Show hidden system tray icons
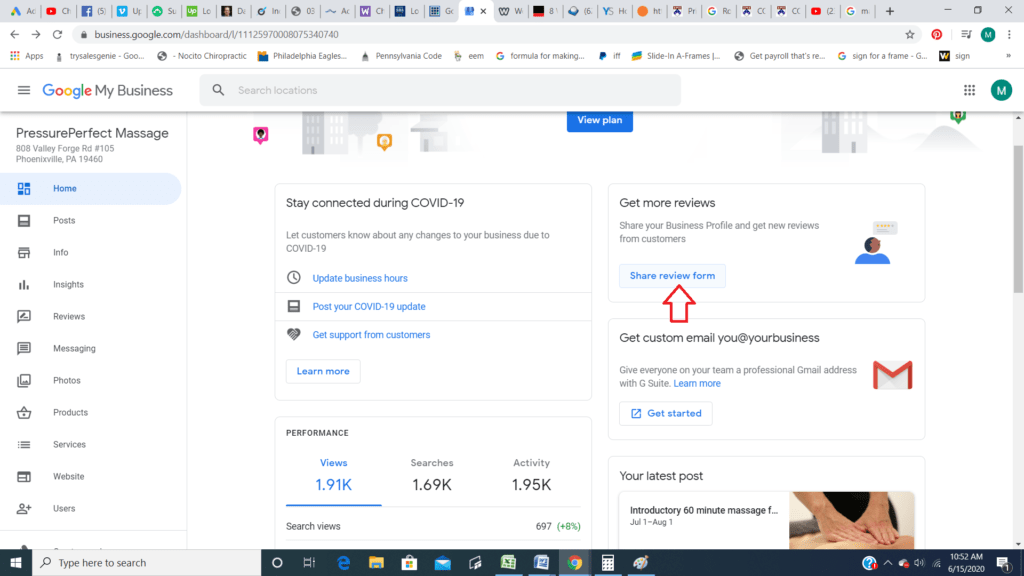The image size is (1024, 576). [x=888, y=562]
